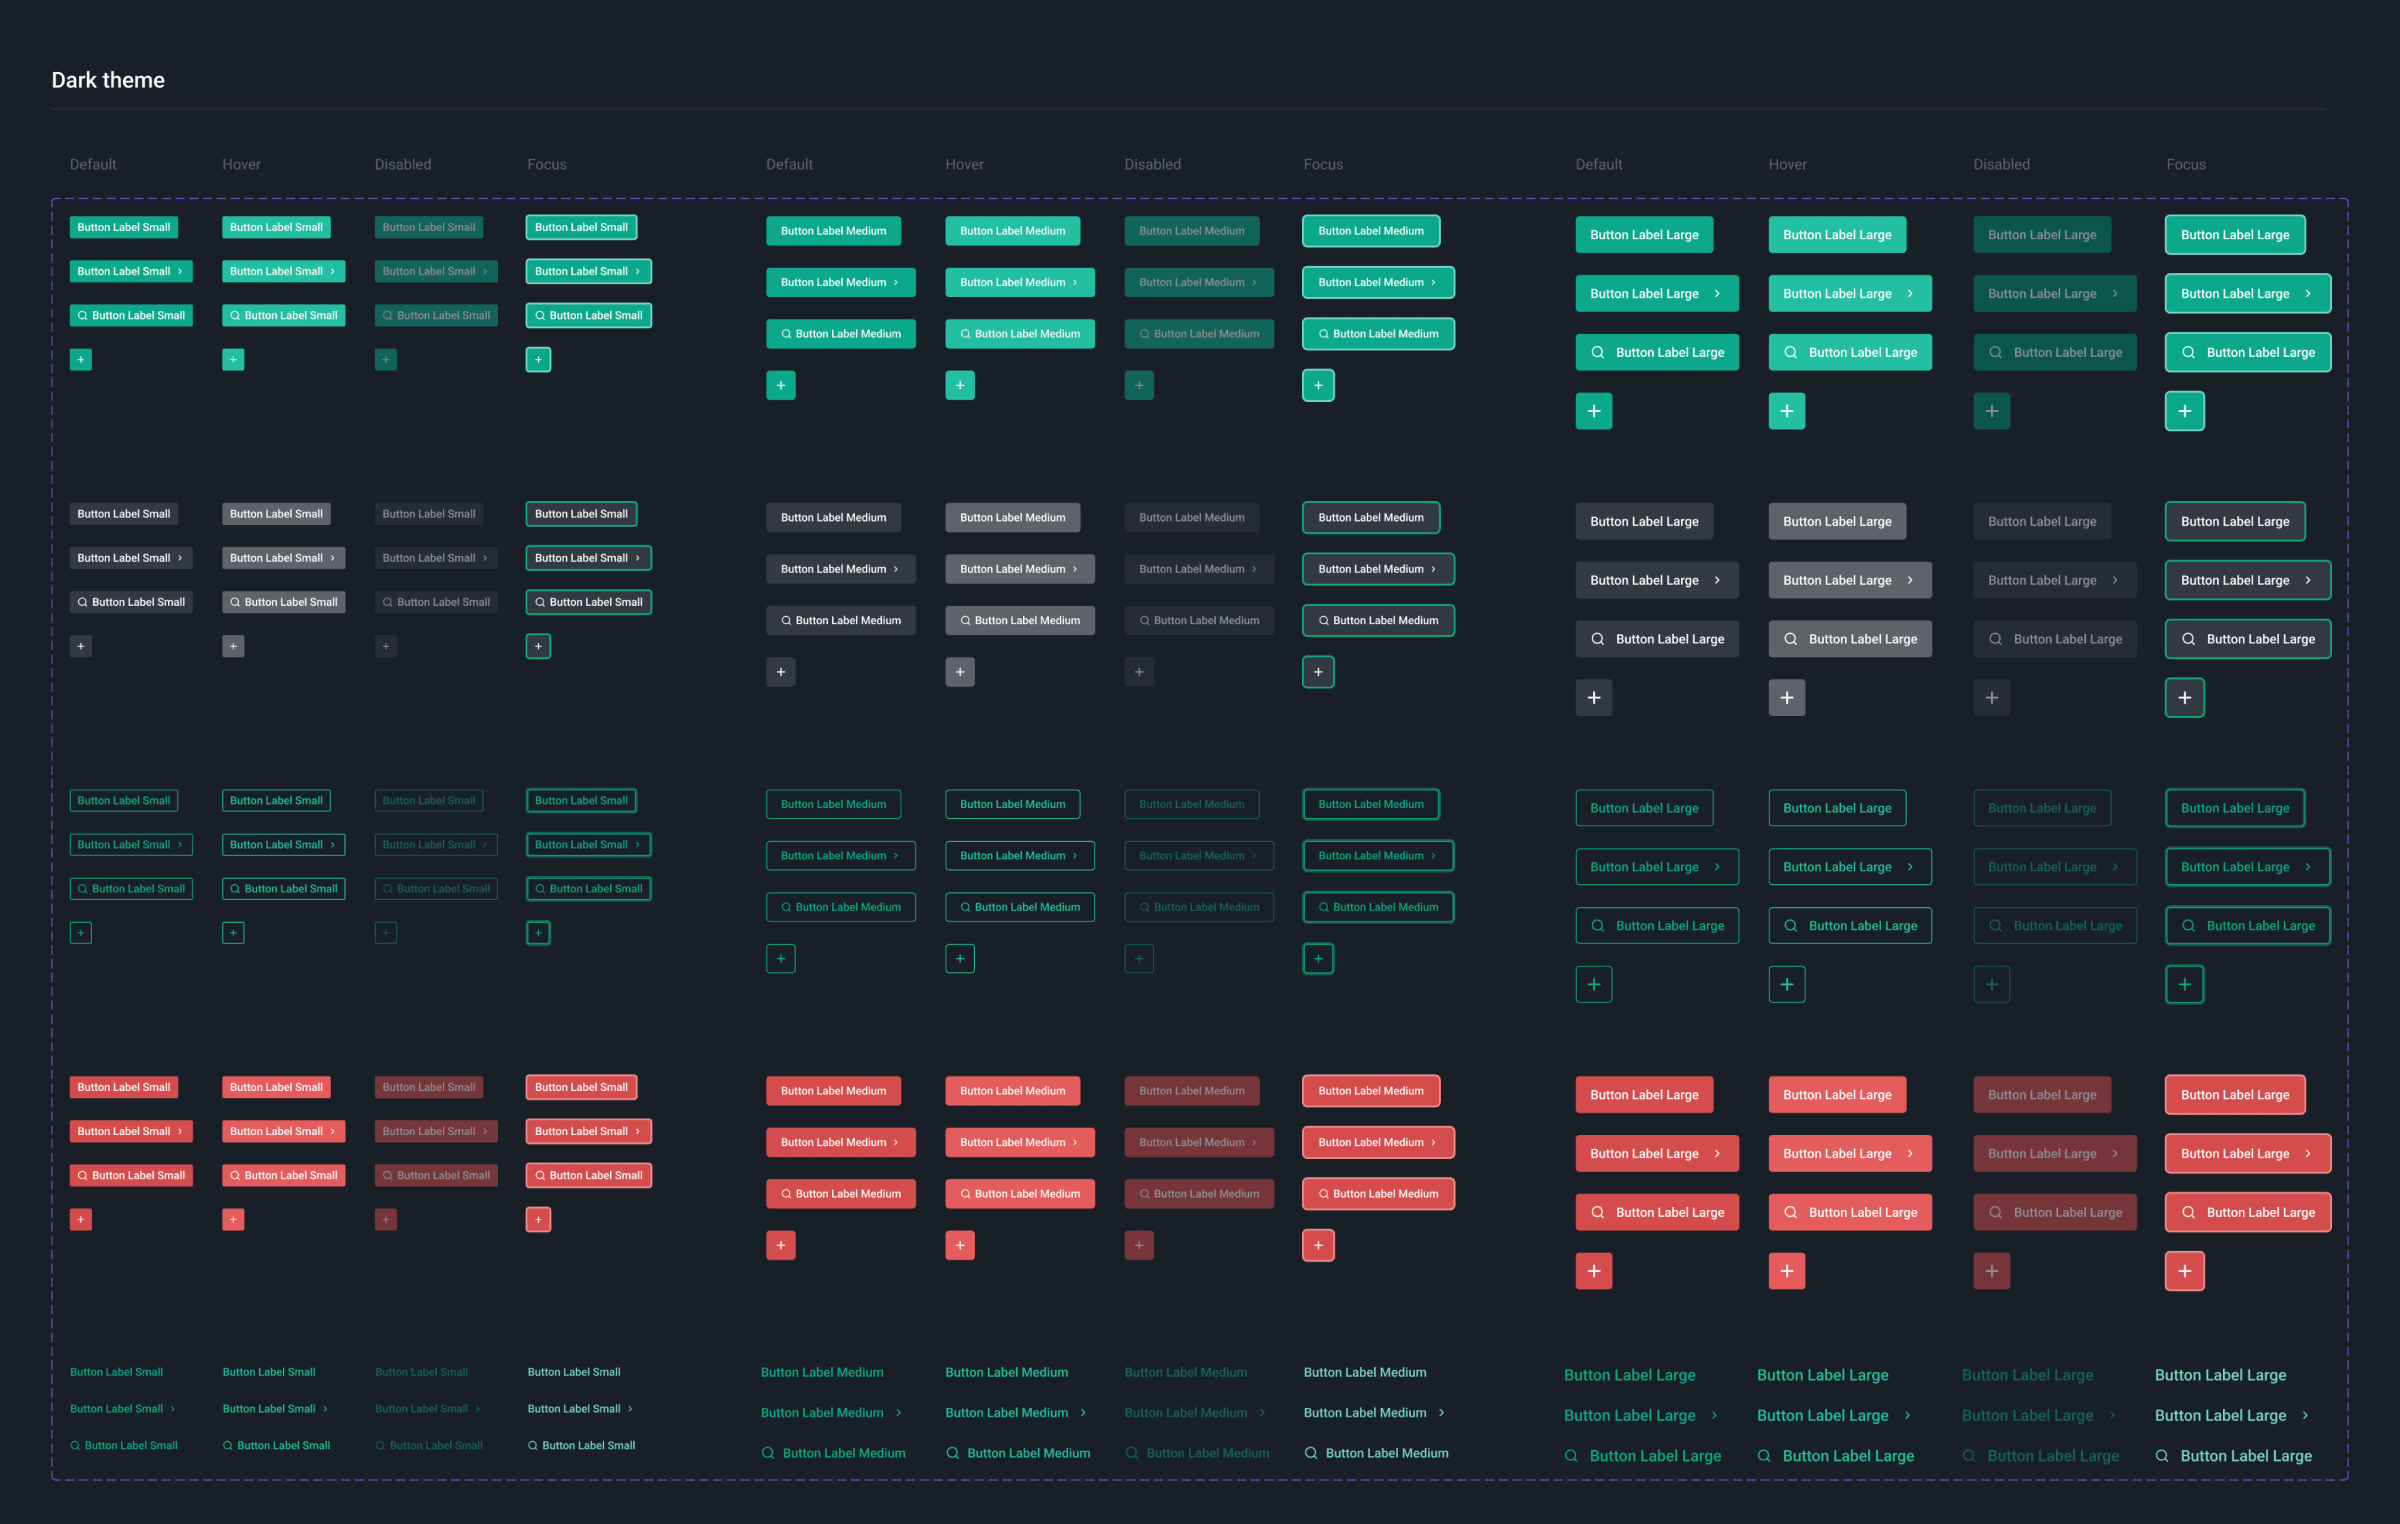Click medium outlined teal plus button under Focus

click(x=1318, y=959)
